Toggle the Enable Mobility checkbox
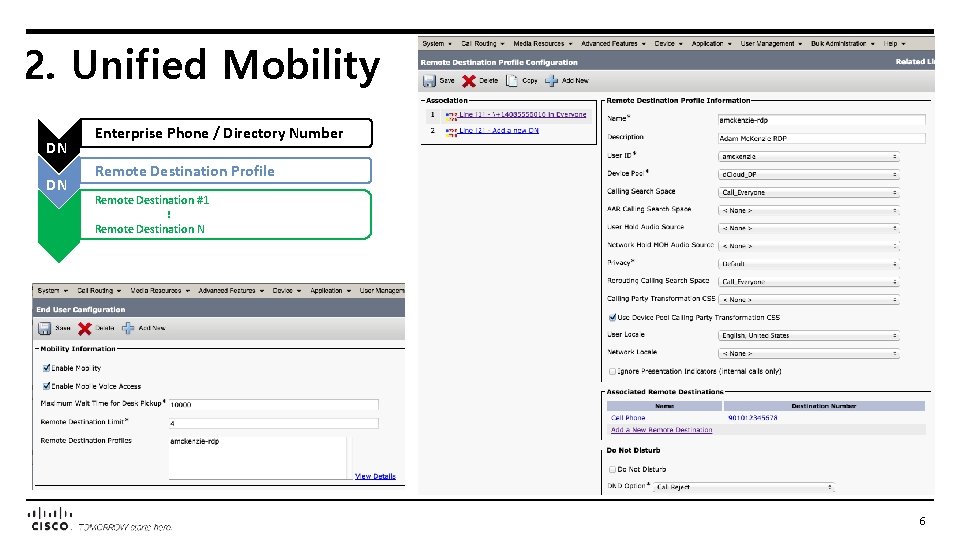The height and width of the screenshot is (540, 960). [47, 368]
